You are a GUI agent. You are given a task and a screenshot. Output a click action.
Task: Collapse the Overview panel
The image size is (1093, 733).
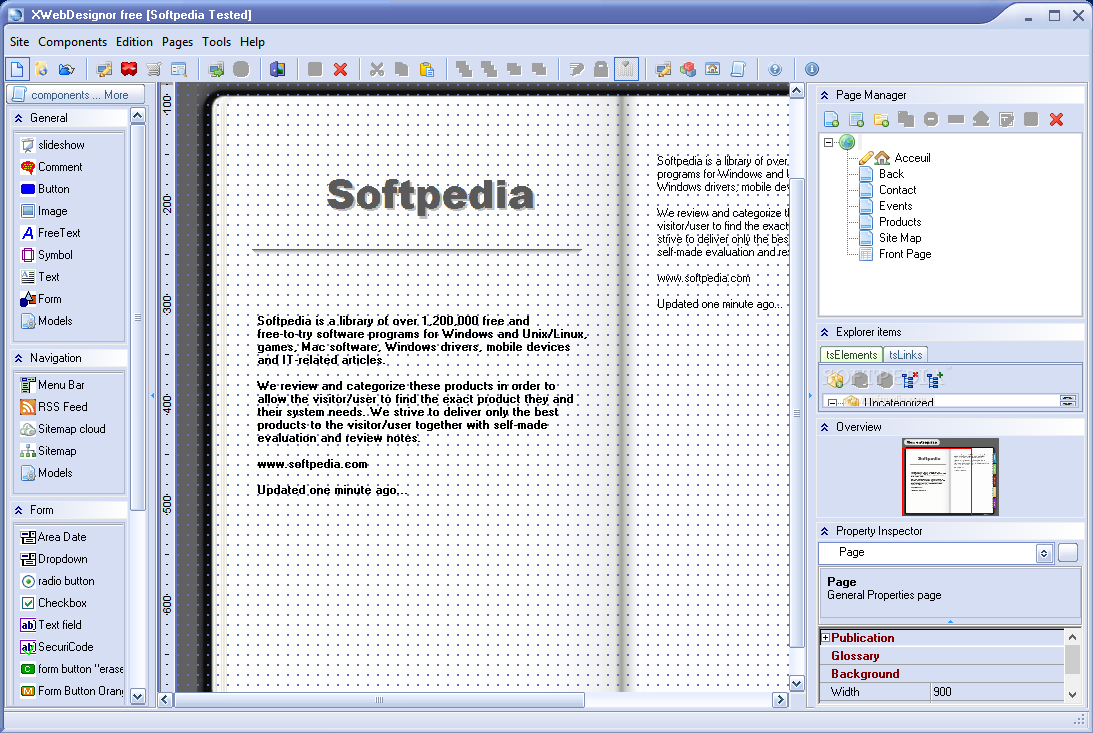coord(825,427)
